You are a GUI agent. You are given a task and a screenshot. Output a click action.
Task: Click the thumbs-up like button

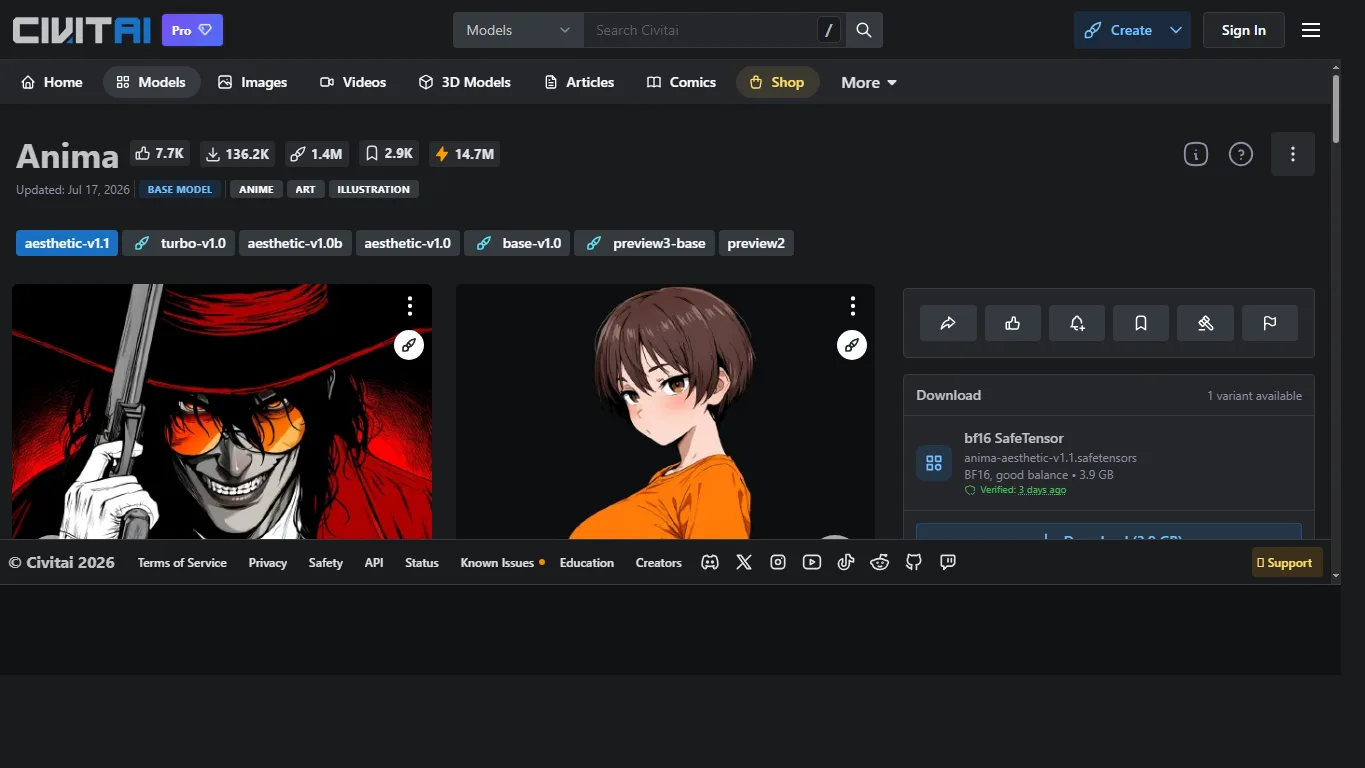(x=1013, y=323)
